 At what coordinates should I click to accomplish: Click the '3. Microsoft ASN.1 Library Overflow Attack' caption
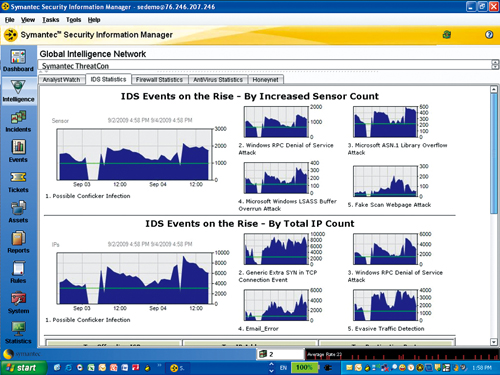coord(397,149)
